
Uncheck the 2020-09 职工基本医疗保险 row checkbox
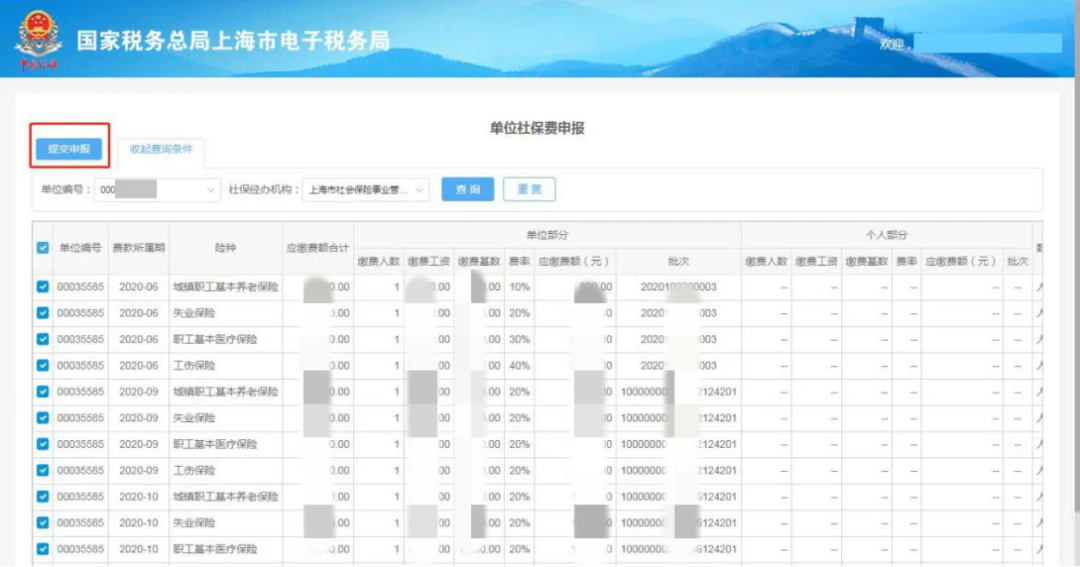(x=43, y=444)
